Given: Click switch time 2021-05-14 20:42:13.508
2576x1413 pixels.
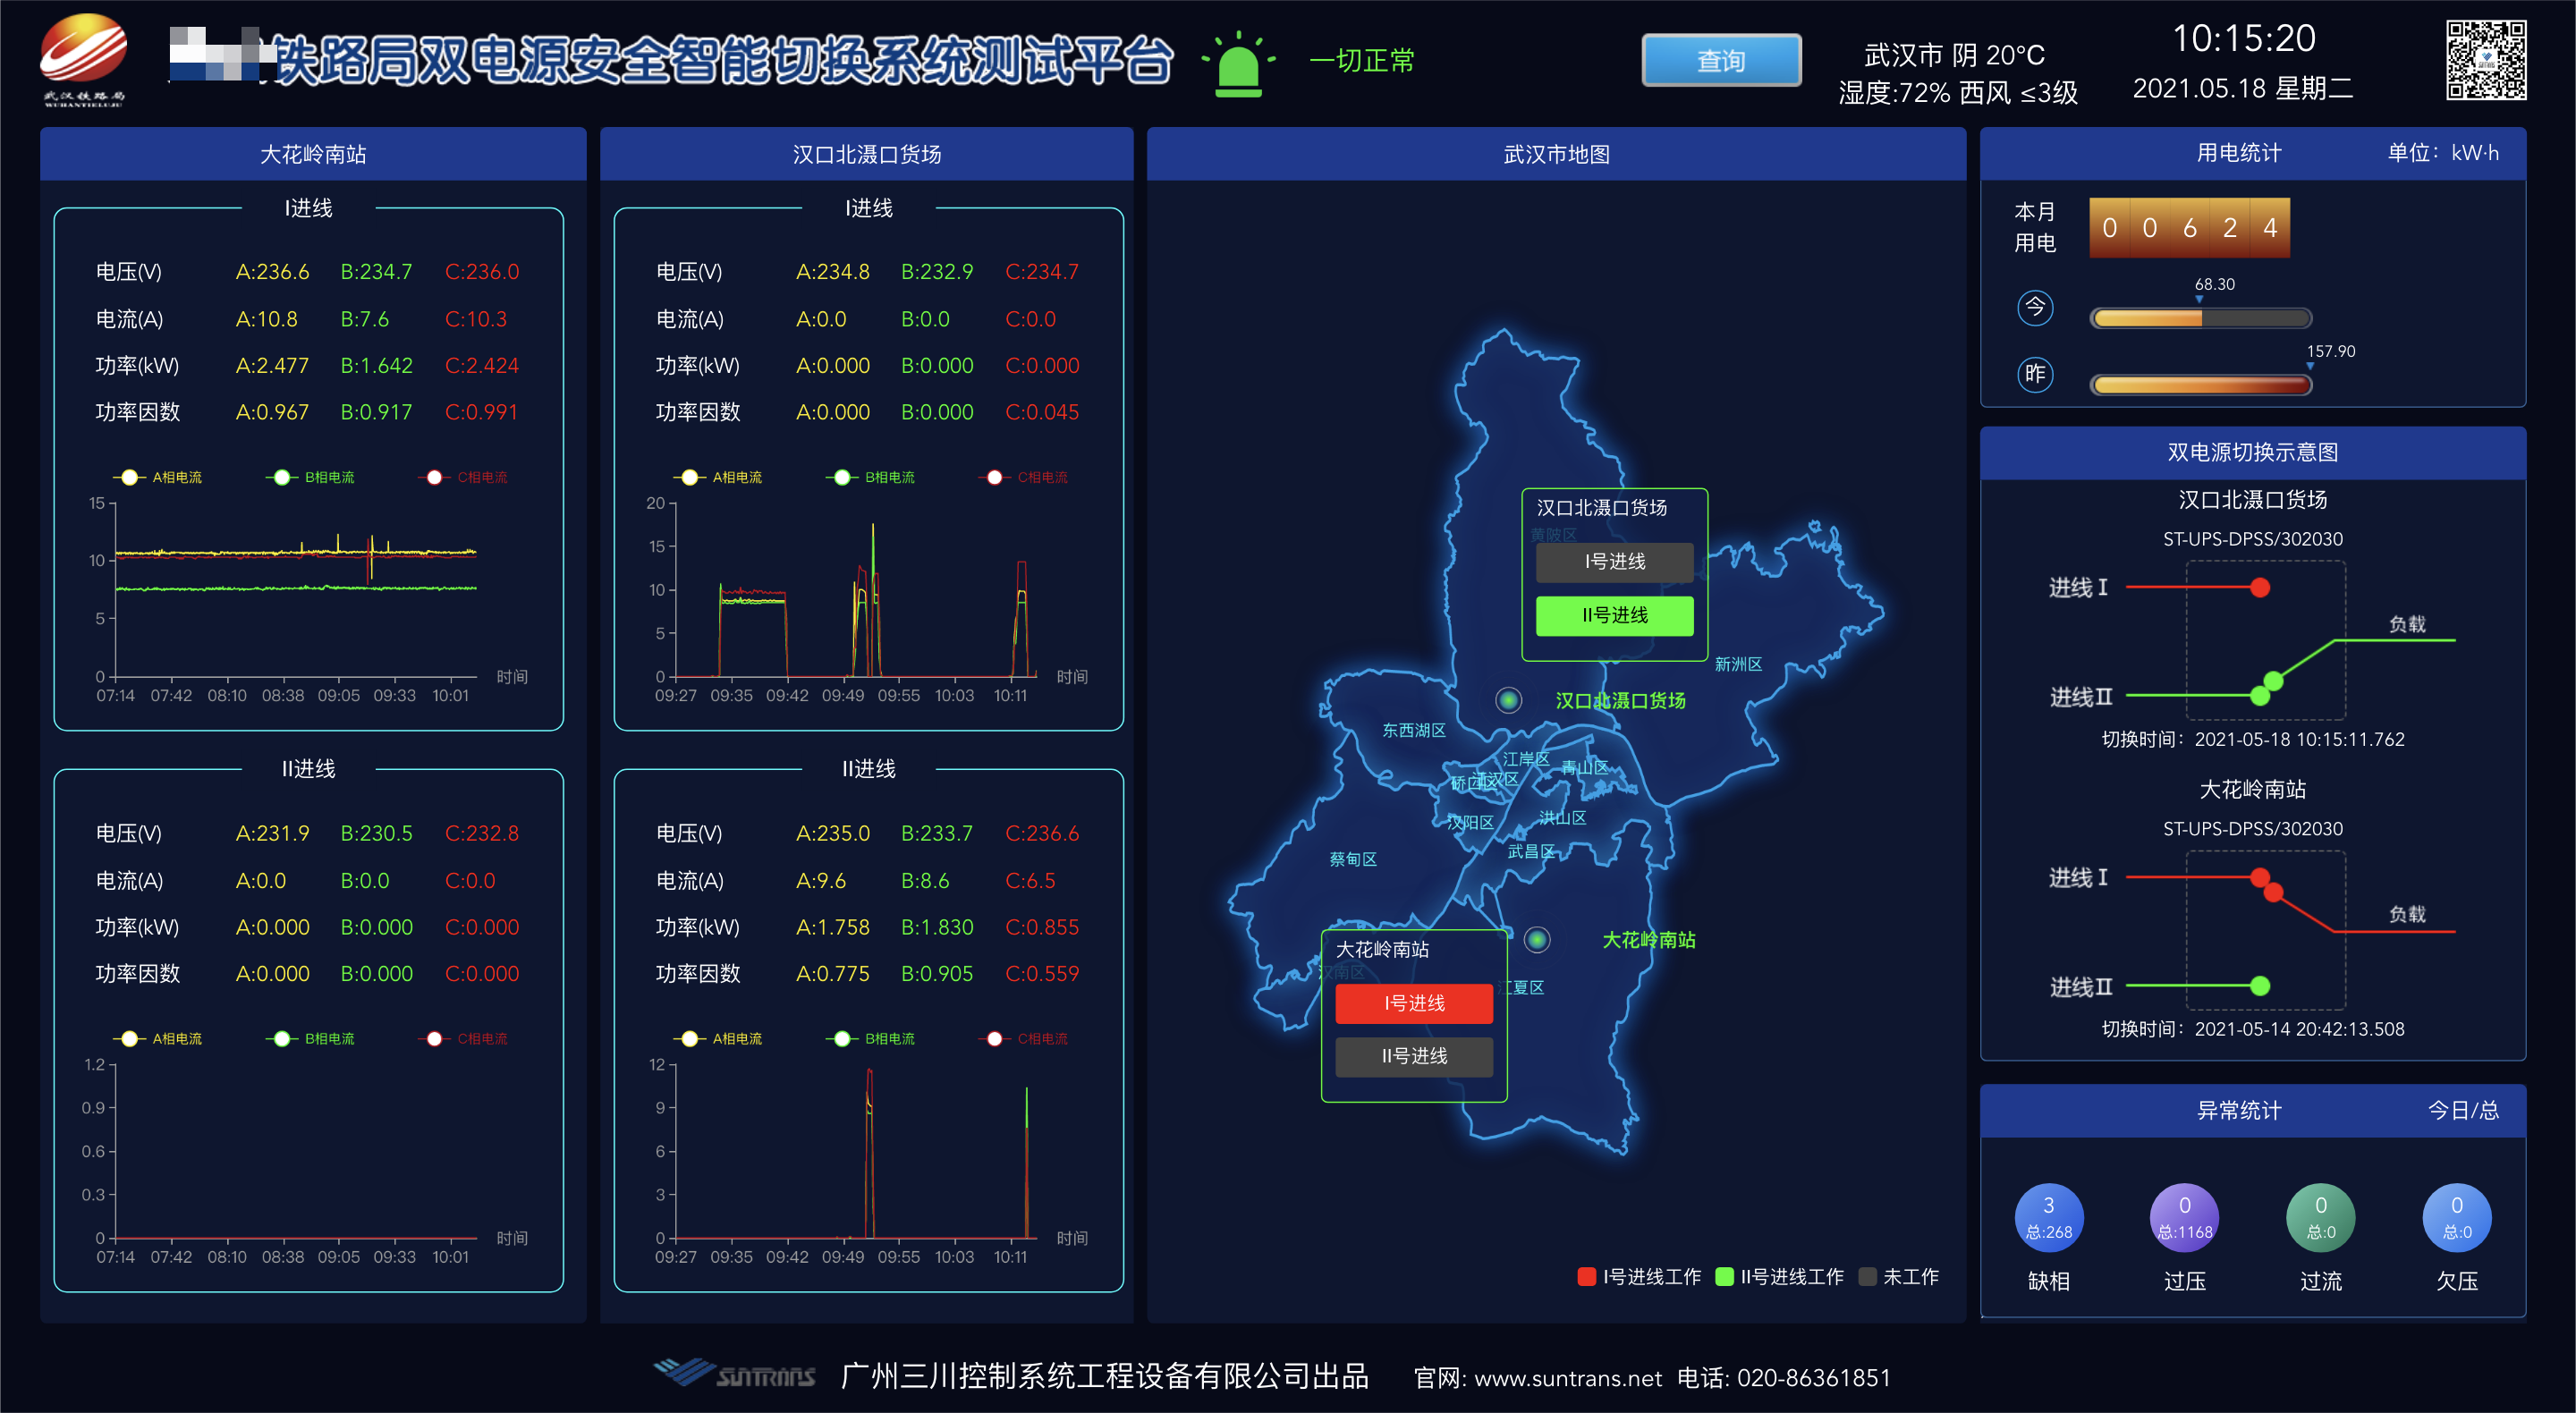Looking at the screenshot, I should click(2299, 1029).
